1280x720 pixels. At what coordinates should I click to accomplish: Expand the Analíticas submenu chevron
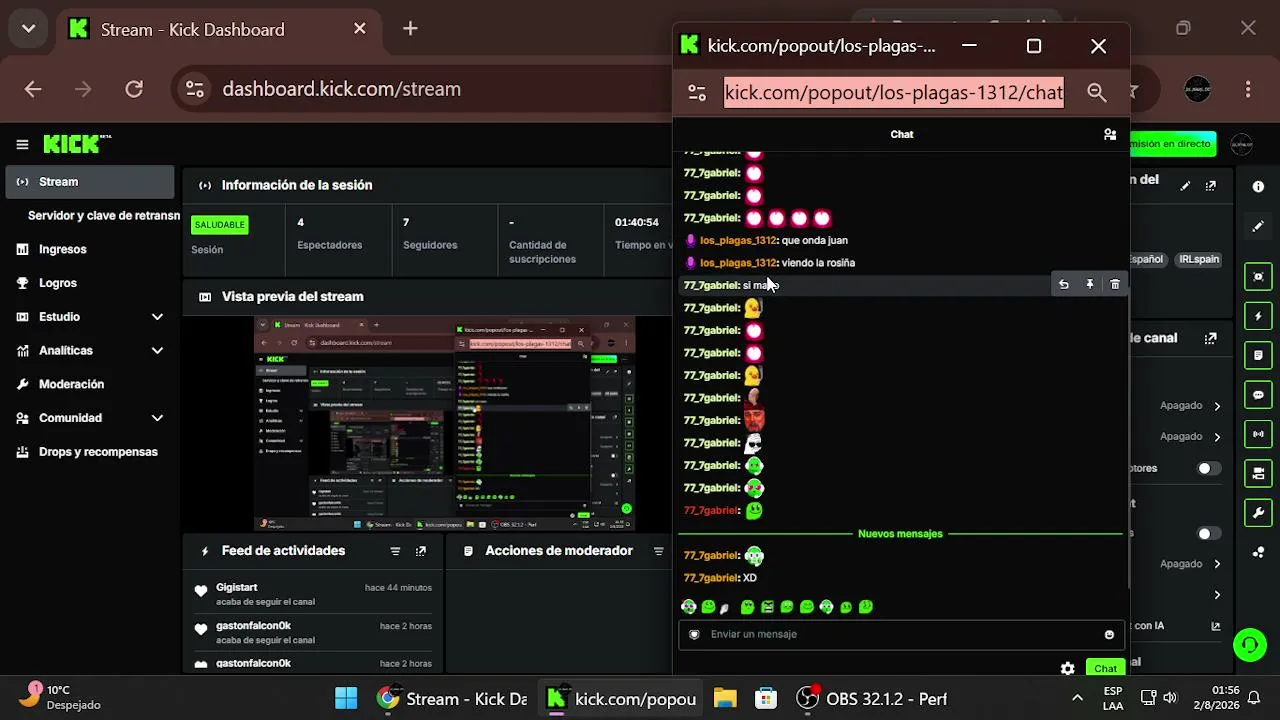157,351
